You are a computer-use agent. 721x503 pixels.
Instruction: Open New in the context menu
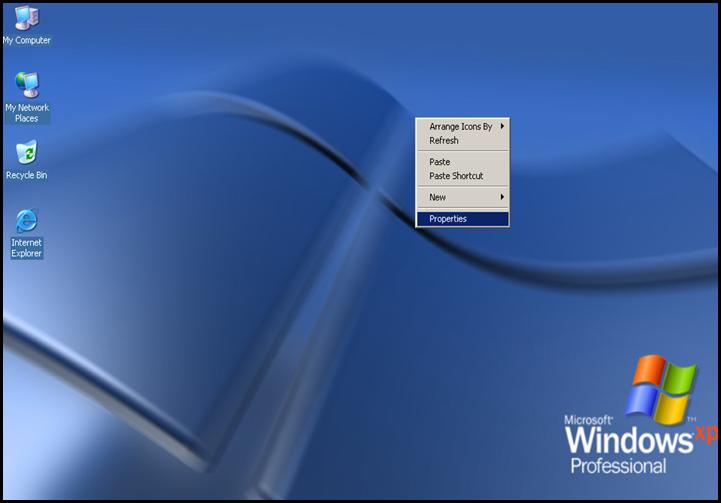(x=438, y=198)
